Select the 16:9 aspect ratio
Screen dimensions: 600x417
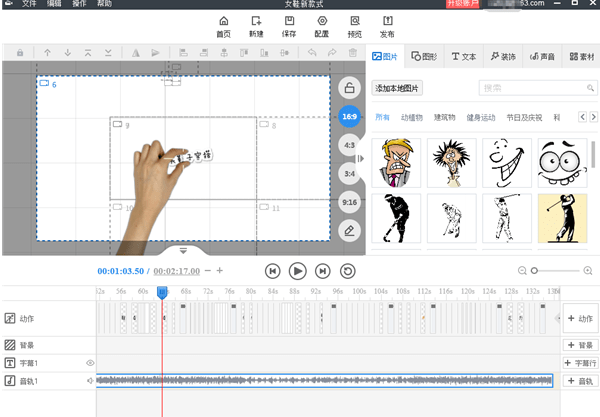(348, 117)
